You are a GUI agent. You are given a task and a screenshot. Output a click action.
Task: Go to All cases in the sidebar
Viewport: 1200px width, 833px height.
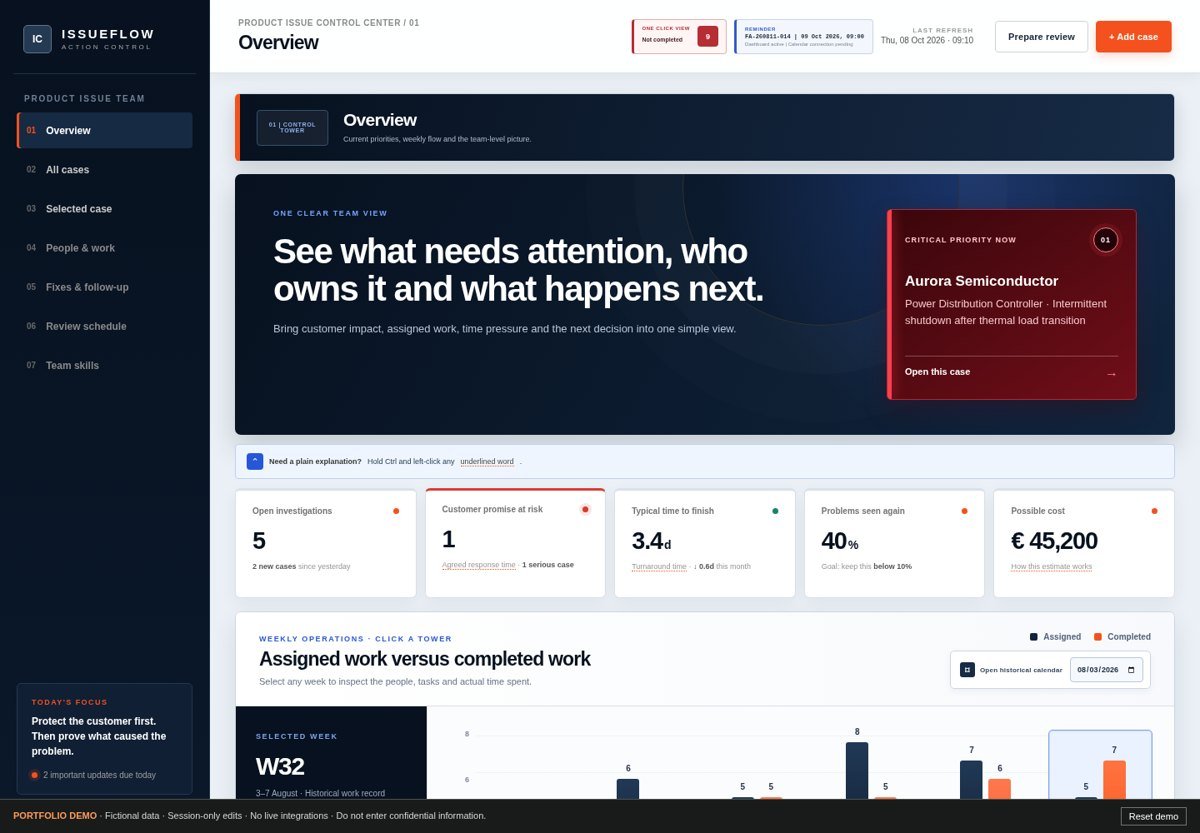point(105,169)
